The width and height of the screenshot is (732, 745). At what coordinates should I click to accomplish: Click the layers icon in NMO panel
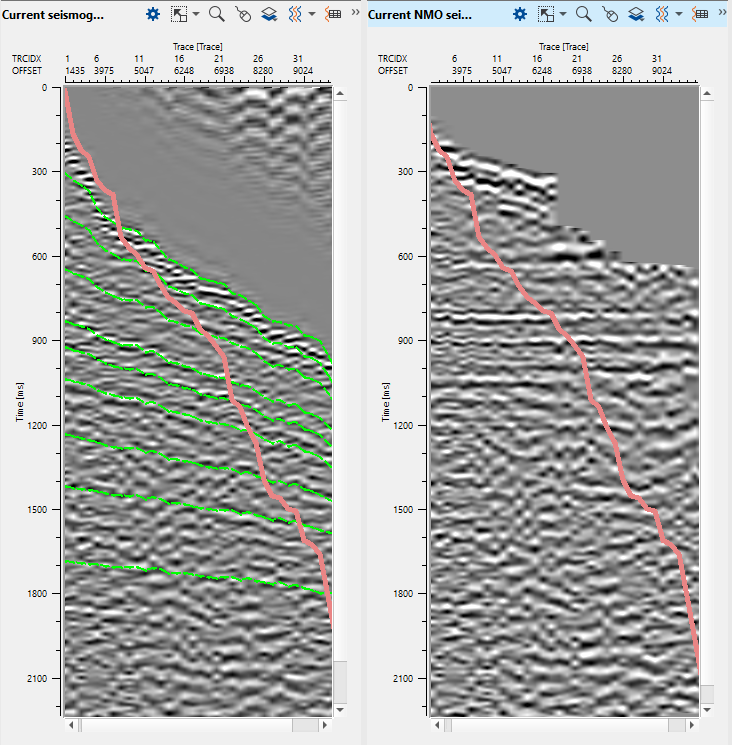(636, 14)
